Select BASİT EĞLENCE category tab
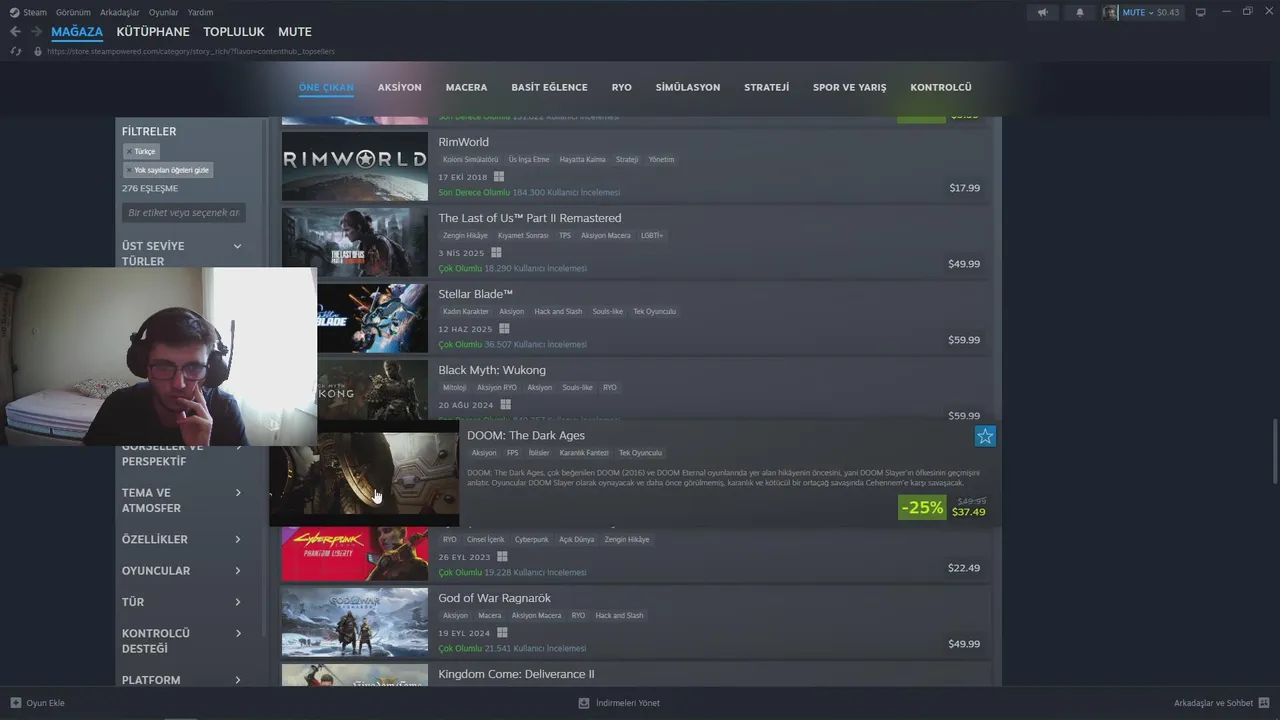 [x=549, y=87]
